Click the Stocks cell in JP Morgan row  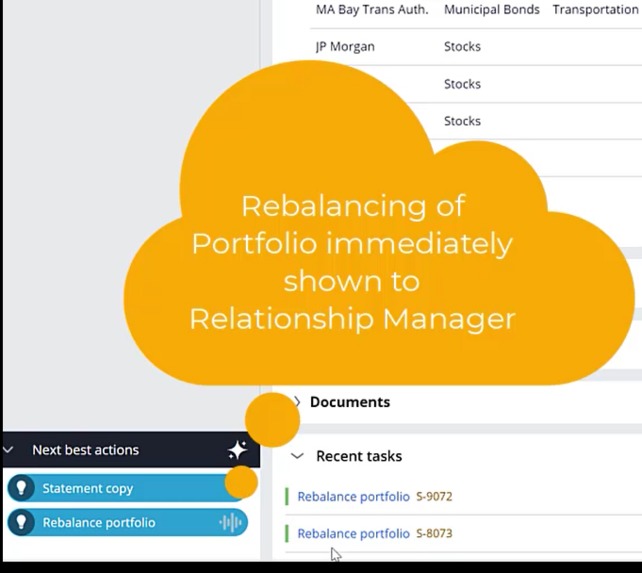click(462, 47)
